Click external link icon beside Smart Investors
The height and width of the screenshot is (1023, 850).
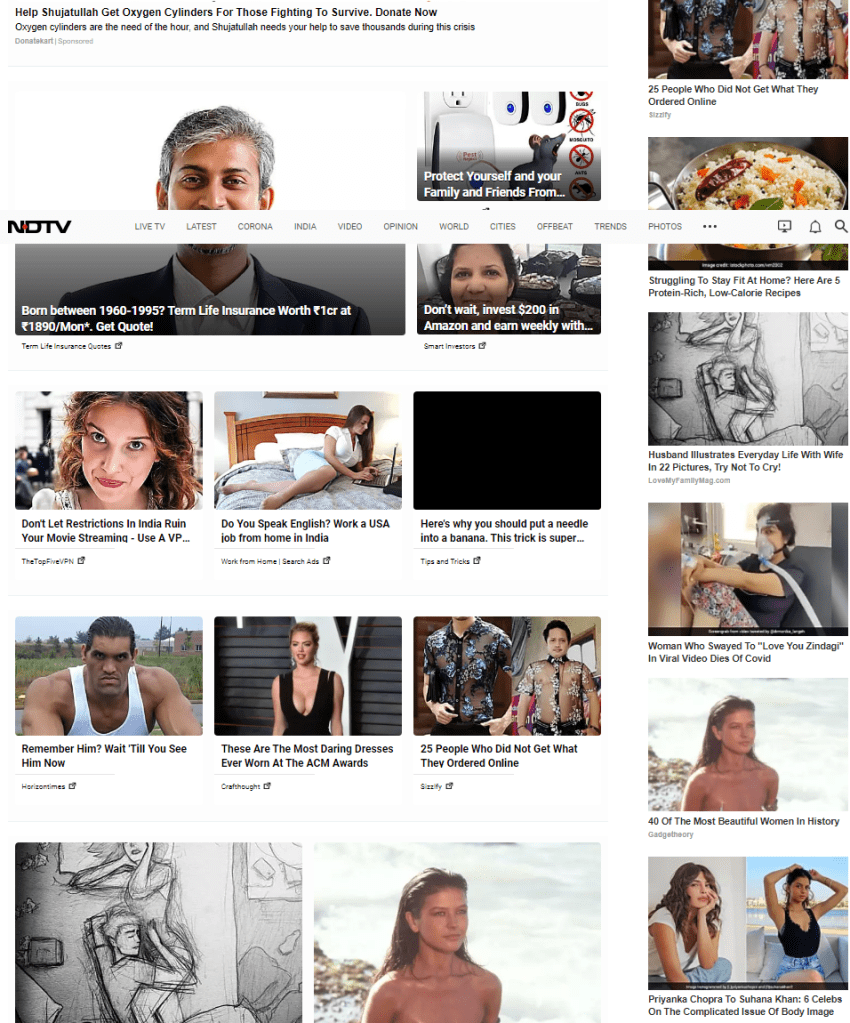pyautogui.click(x=482, y=346)
